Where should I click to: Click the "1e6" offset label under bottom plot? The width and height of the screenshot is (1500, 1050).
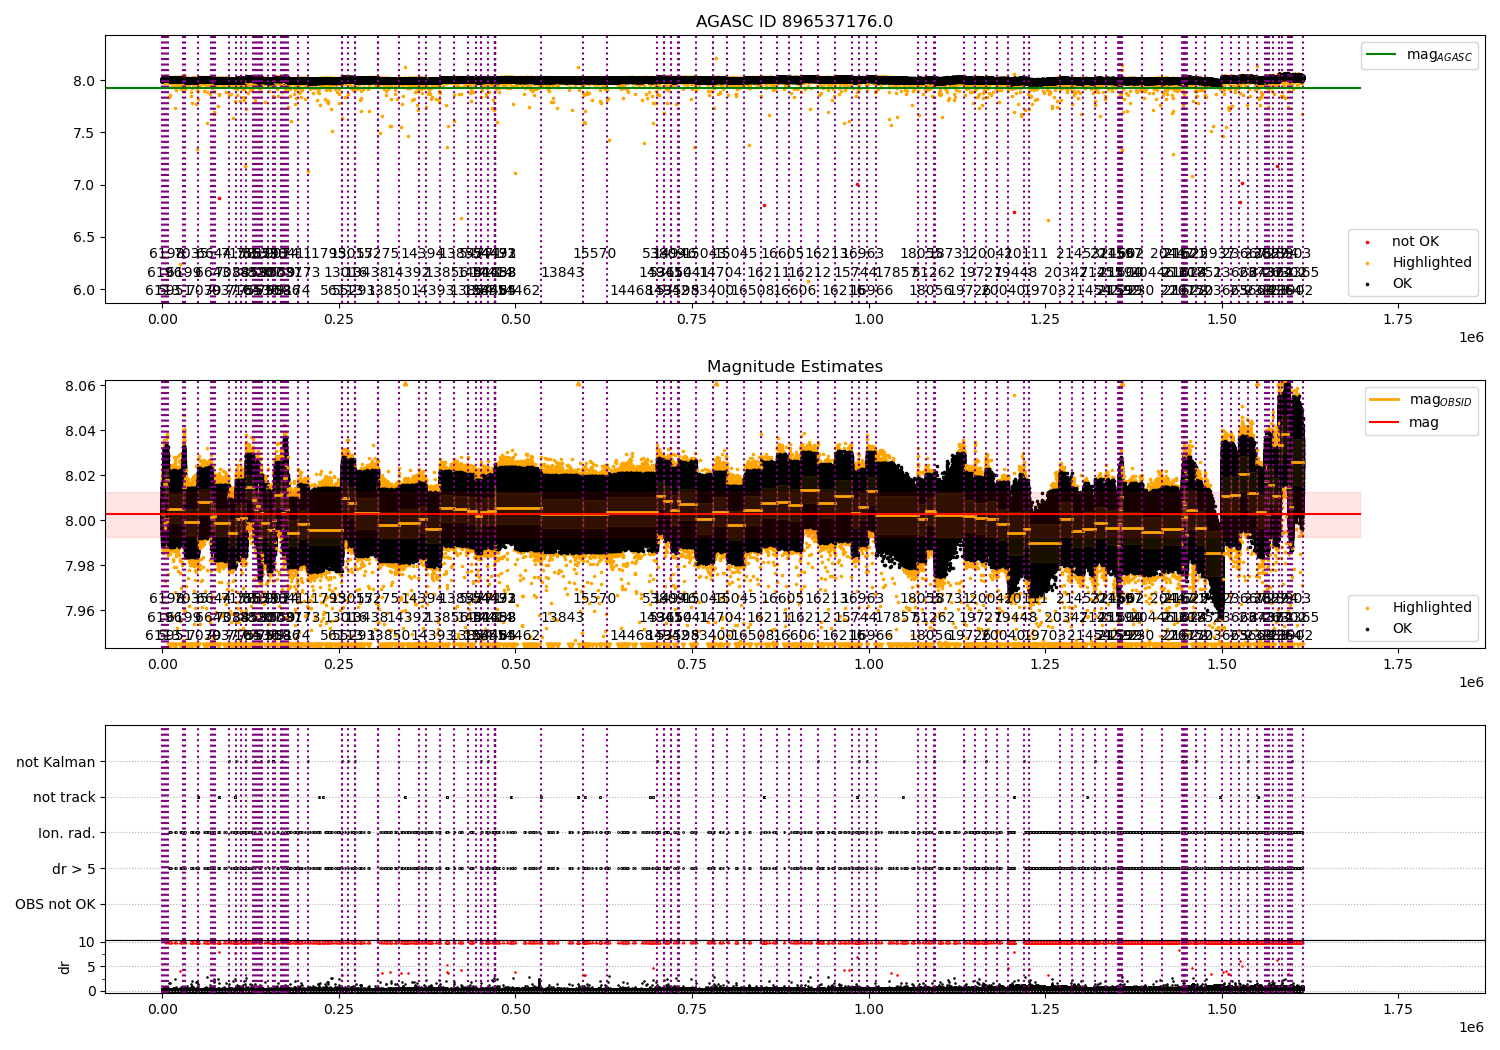[x=1471, y=1026]
